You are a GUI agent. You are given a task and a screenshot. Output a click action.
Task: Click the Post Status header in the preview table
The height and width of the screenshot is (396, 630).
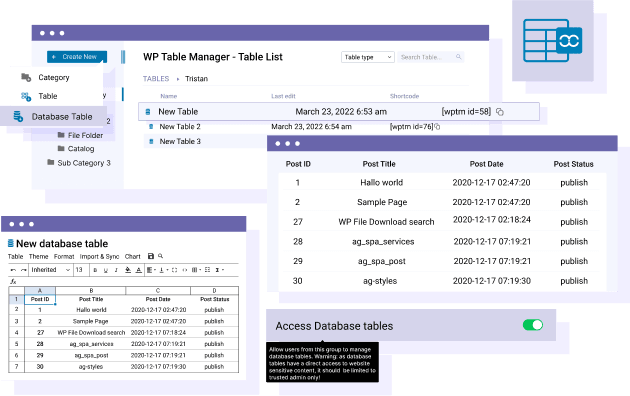[x=573, y=164]
